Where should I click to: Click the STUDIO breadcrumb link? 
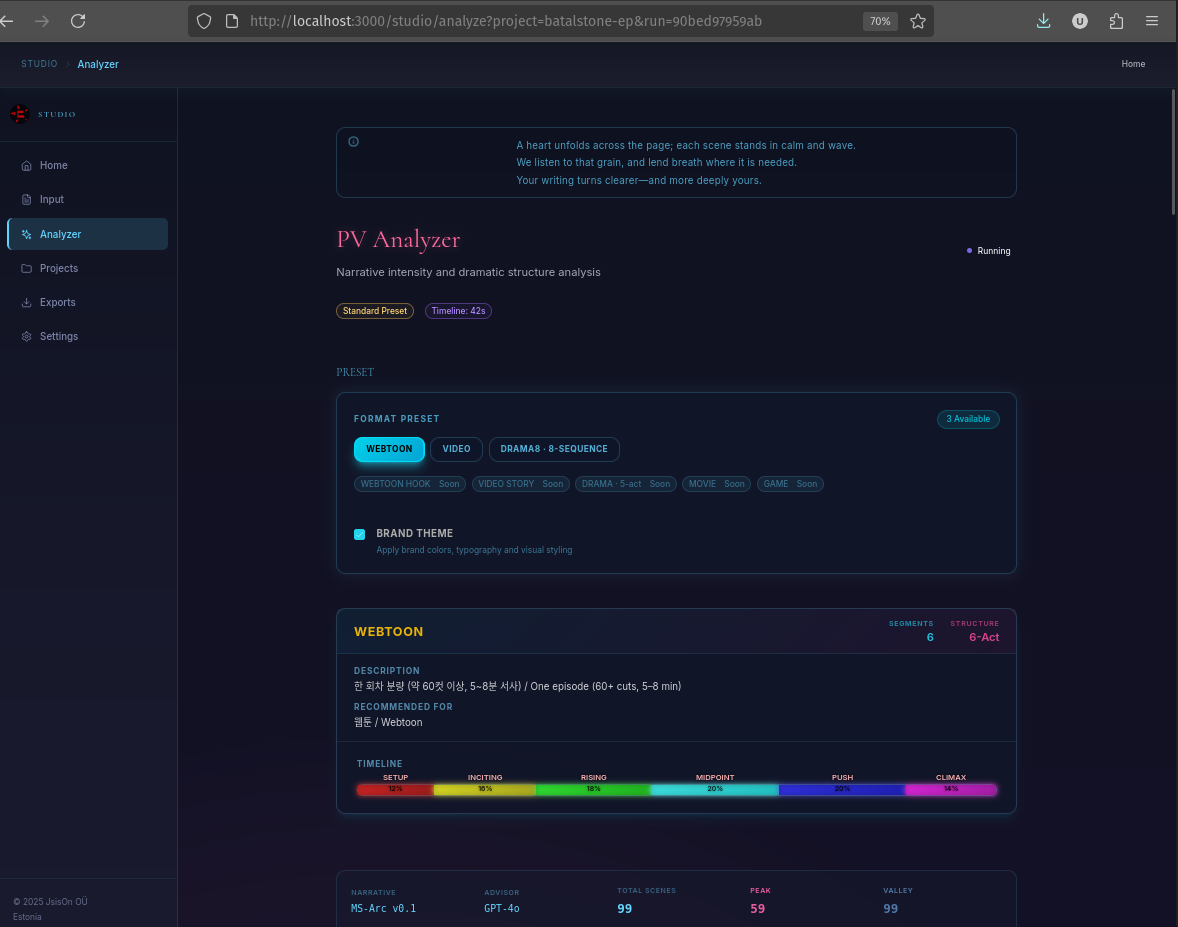click(x=39, y=64)
